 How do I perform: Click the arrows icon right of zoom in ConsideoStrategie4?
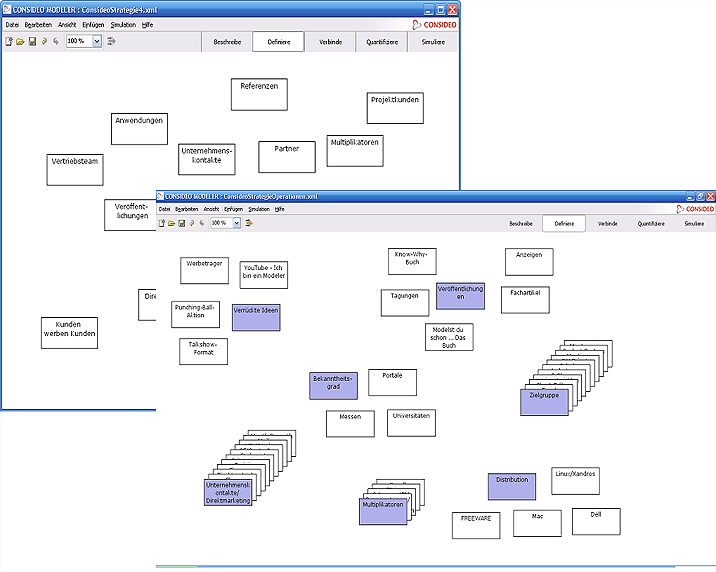[x=111, y=42]
